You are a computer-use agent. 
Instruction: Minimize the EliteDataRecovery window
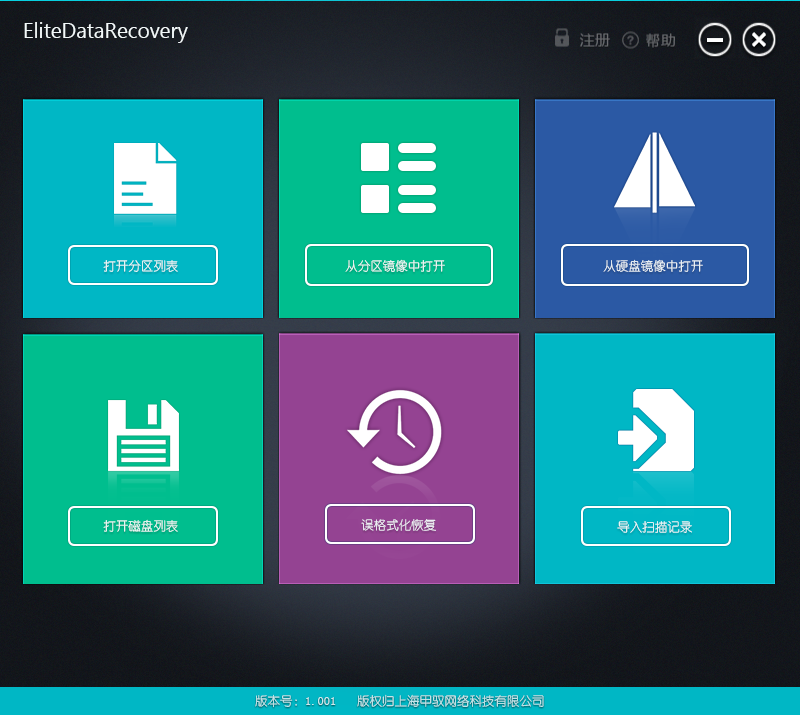point(715,40)
